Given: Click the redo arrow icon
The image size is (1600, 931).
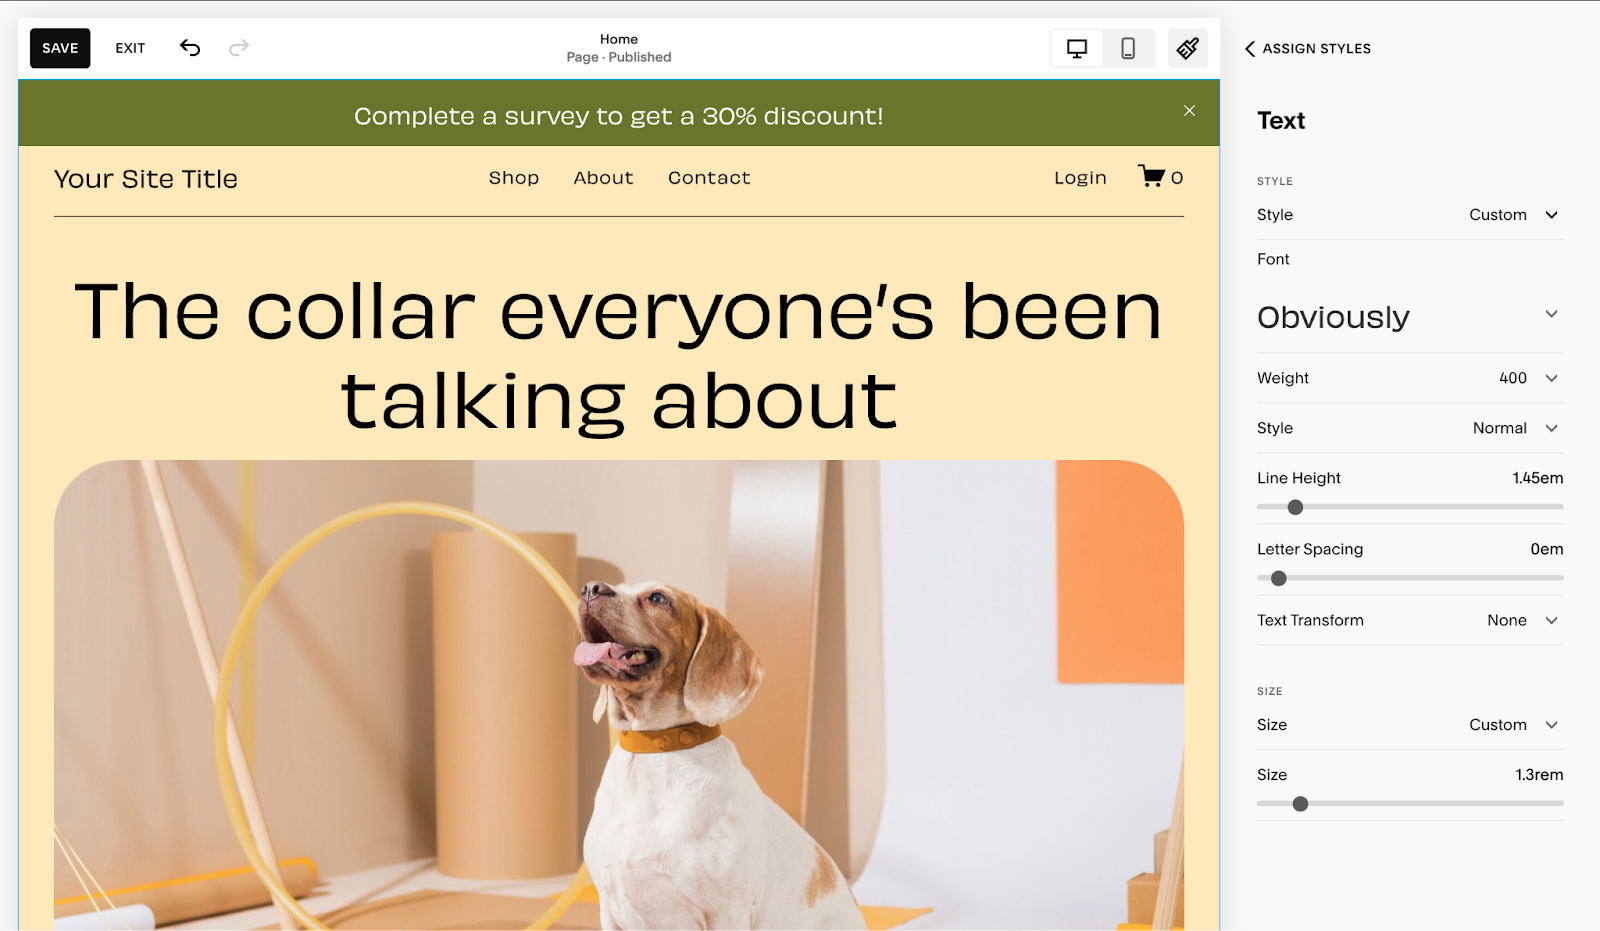Looking at the screenshot, I should [x=238, y=47].
